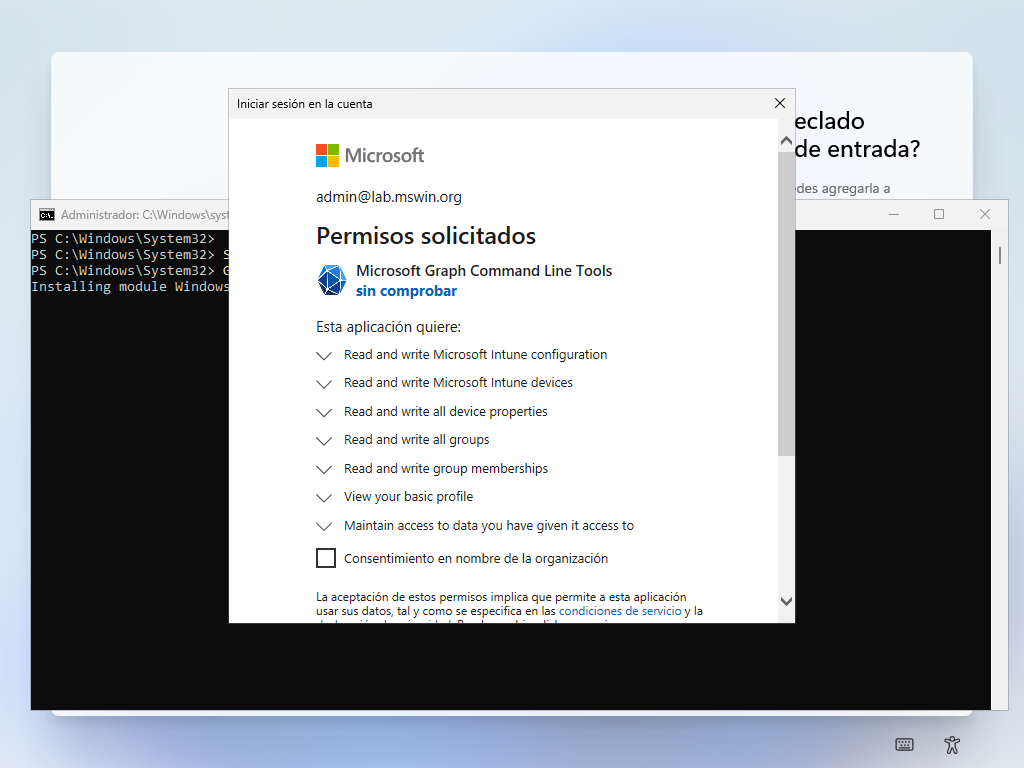This screenshot has height=768, width=1024.
Task: Click the Microsoft Graph Command Line Tools app icon
Action: [x=332, y=280]
